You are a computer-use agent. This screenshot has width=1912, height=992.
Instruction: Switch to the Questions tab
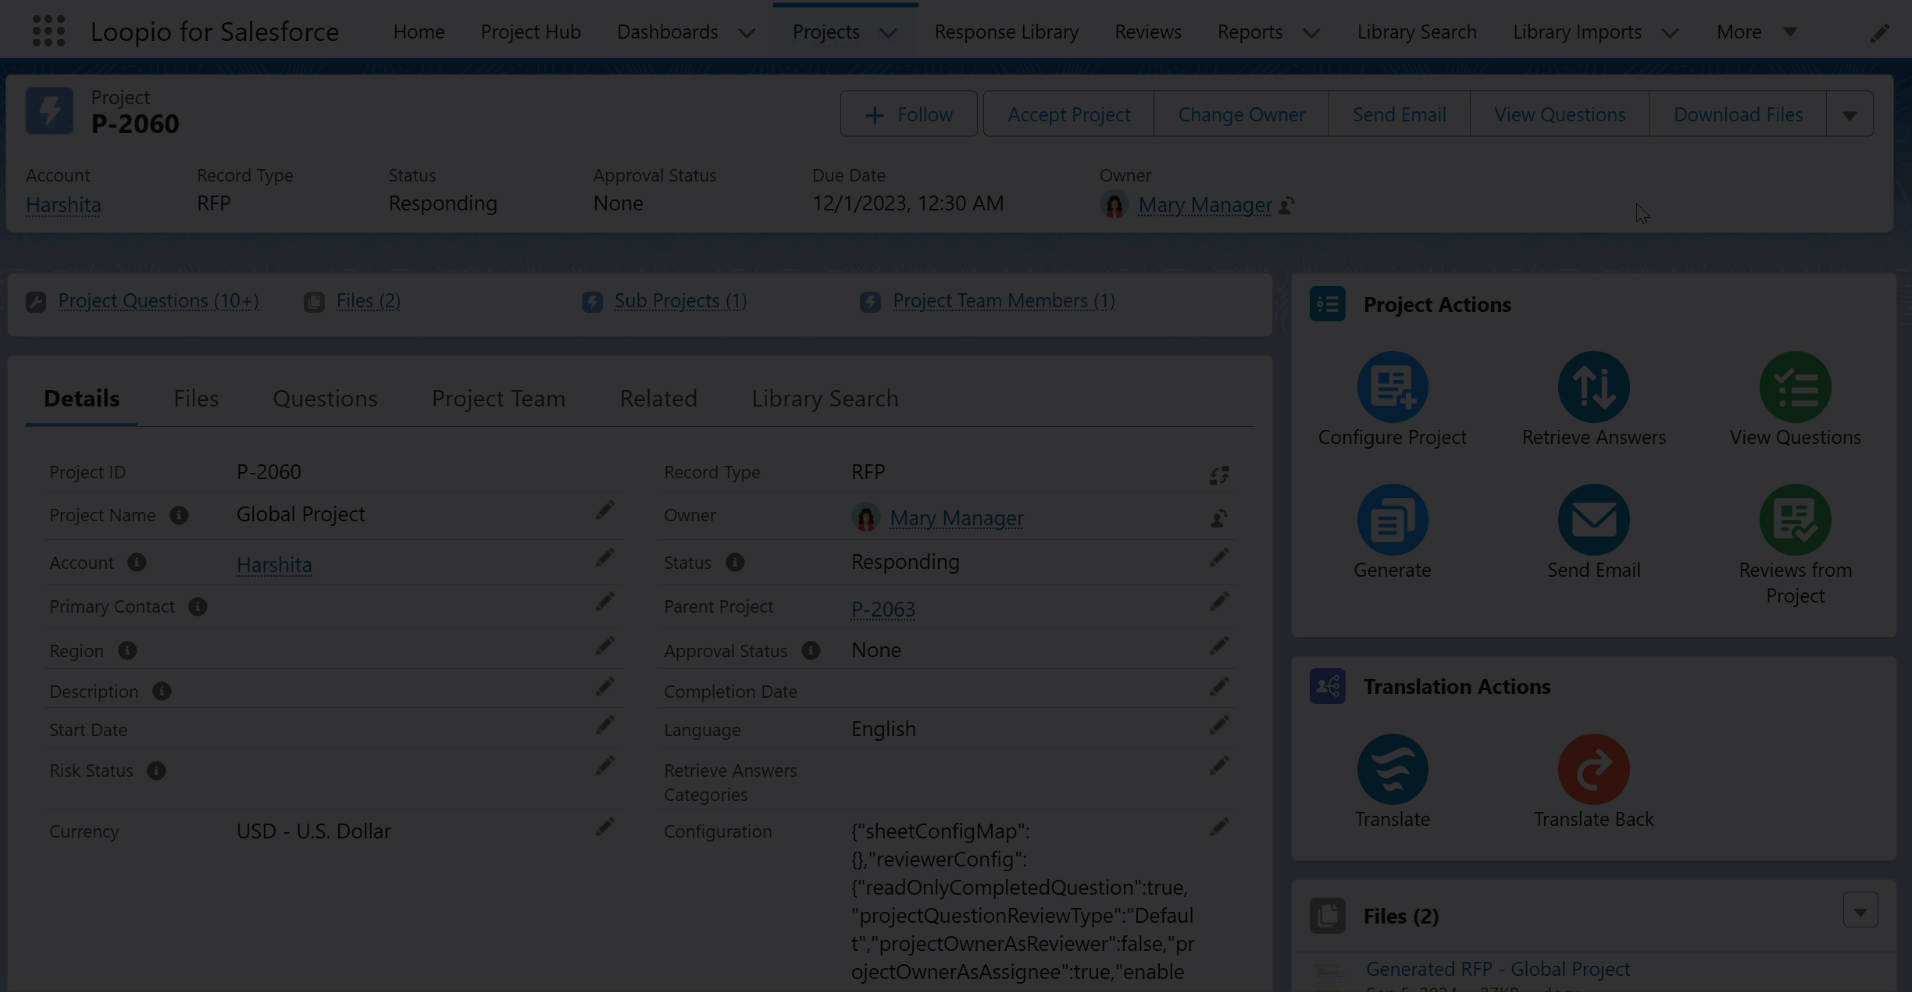pos(325,398)
